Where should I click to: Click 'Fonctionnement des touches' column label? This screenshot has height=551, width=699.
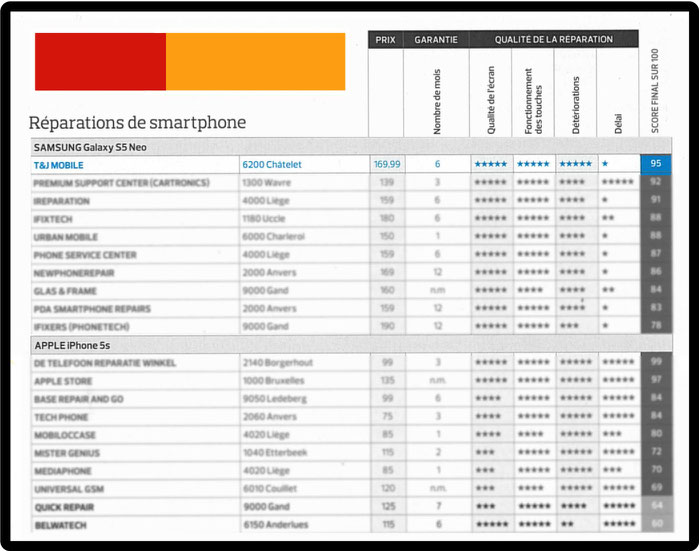tap(533, 101)
